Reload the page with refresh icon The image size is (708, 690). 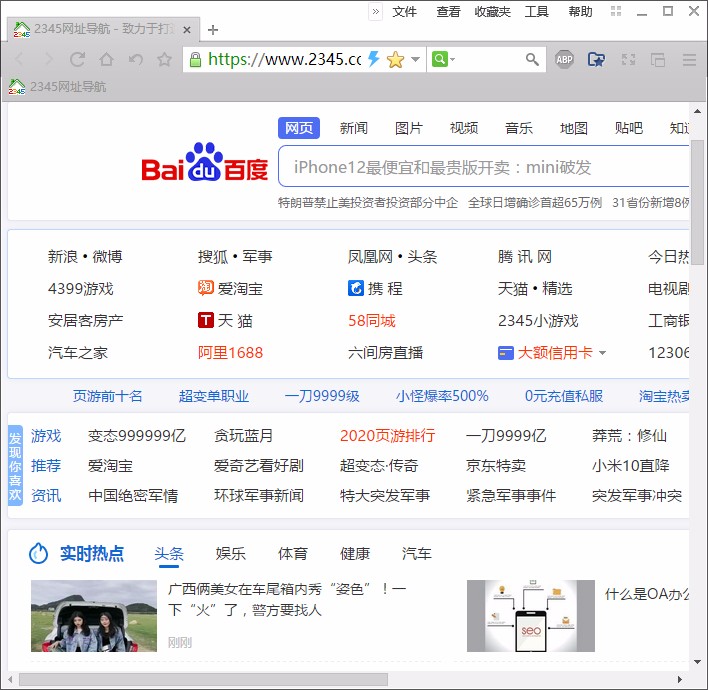[77, 59]
